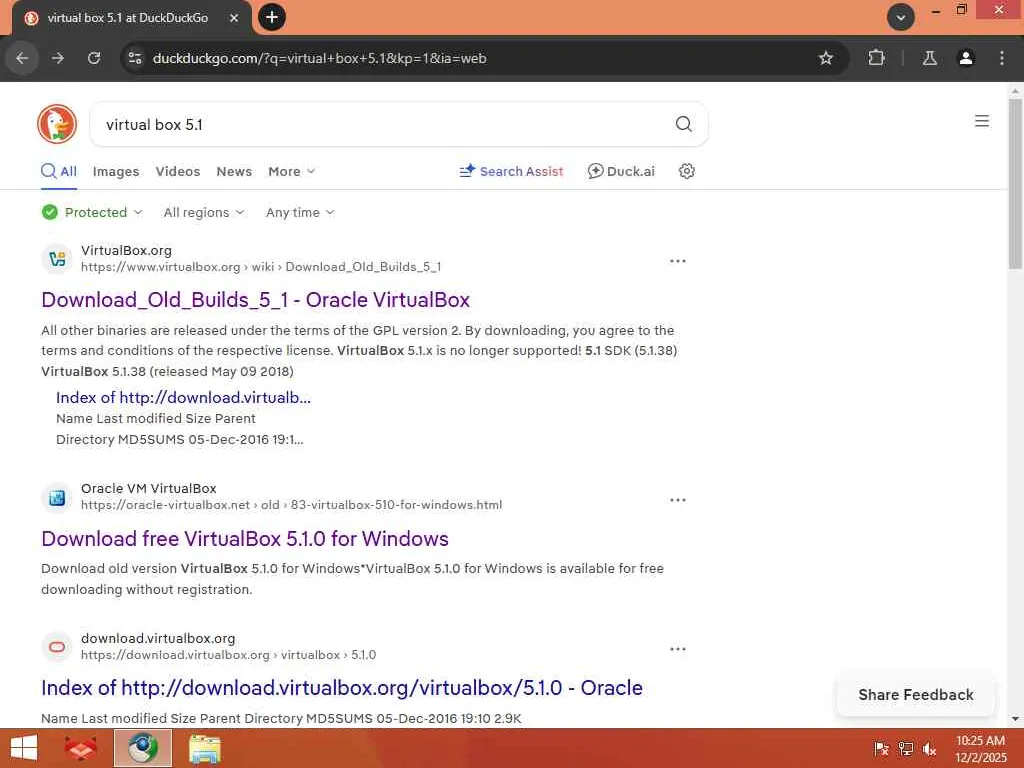Click the network tray icon
1024x768 pixels.
pos(905,749)
